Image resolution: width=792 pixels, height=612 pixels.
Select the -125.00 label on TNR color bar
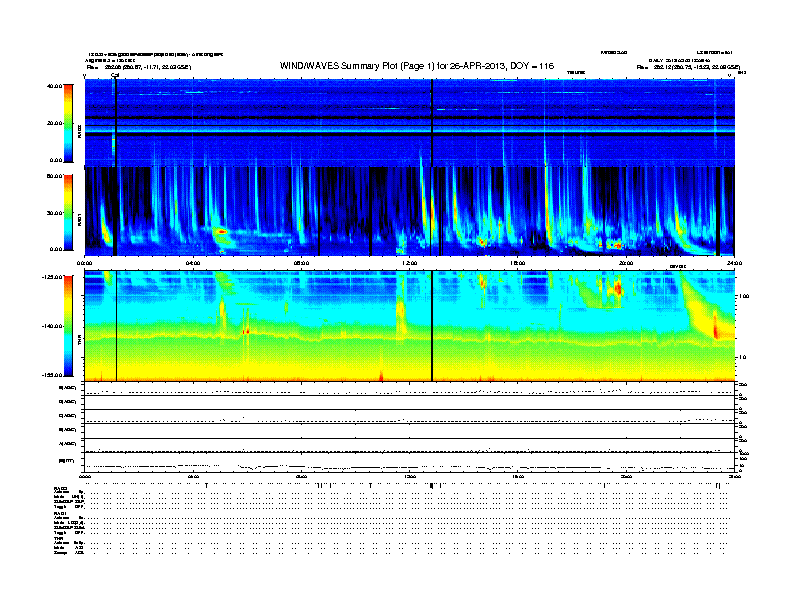[52, 277]
